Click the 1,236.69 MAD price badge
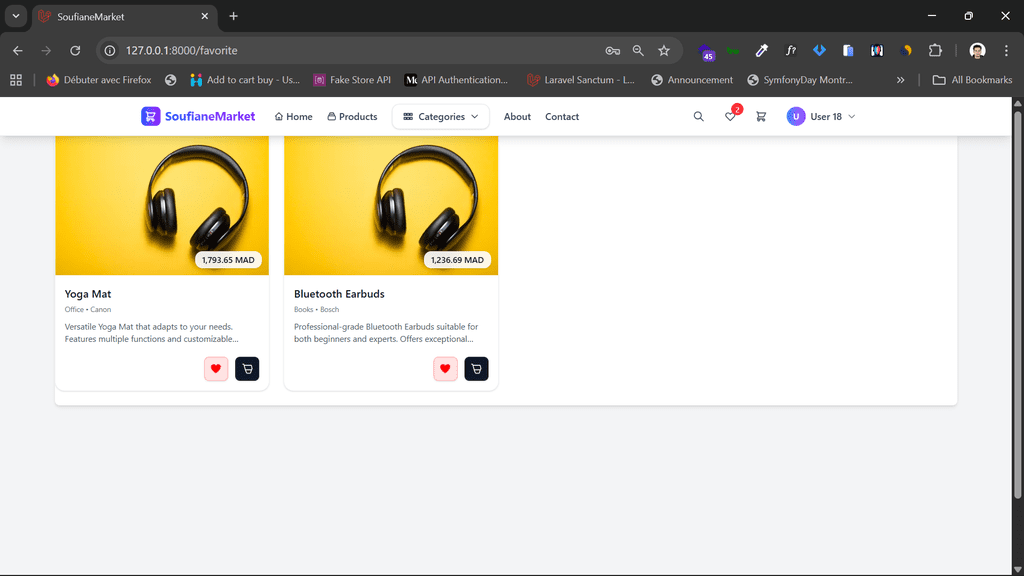Screen dimensions: 1024x576 [457, 259]
